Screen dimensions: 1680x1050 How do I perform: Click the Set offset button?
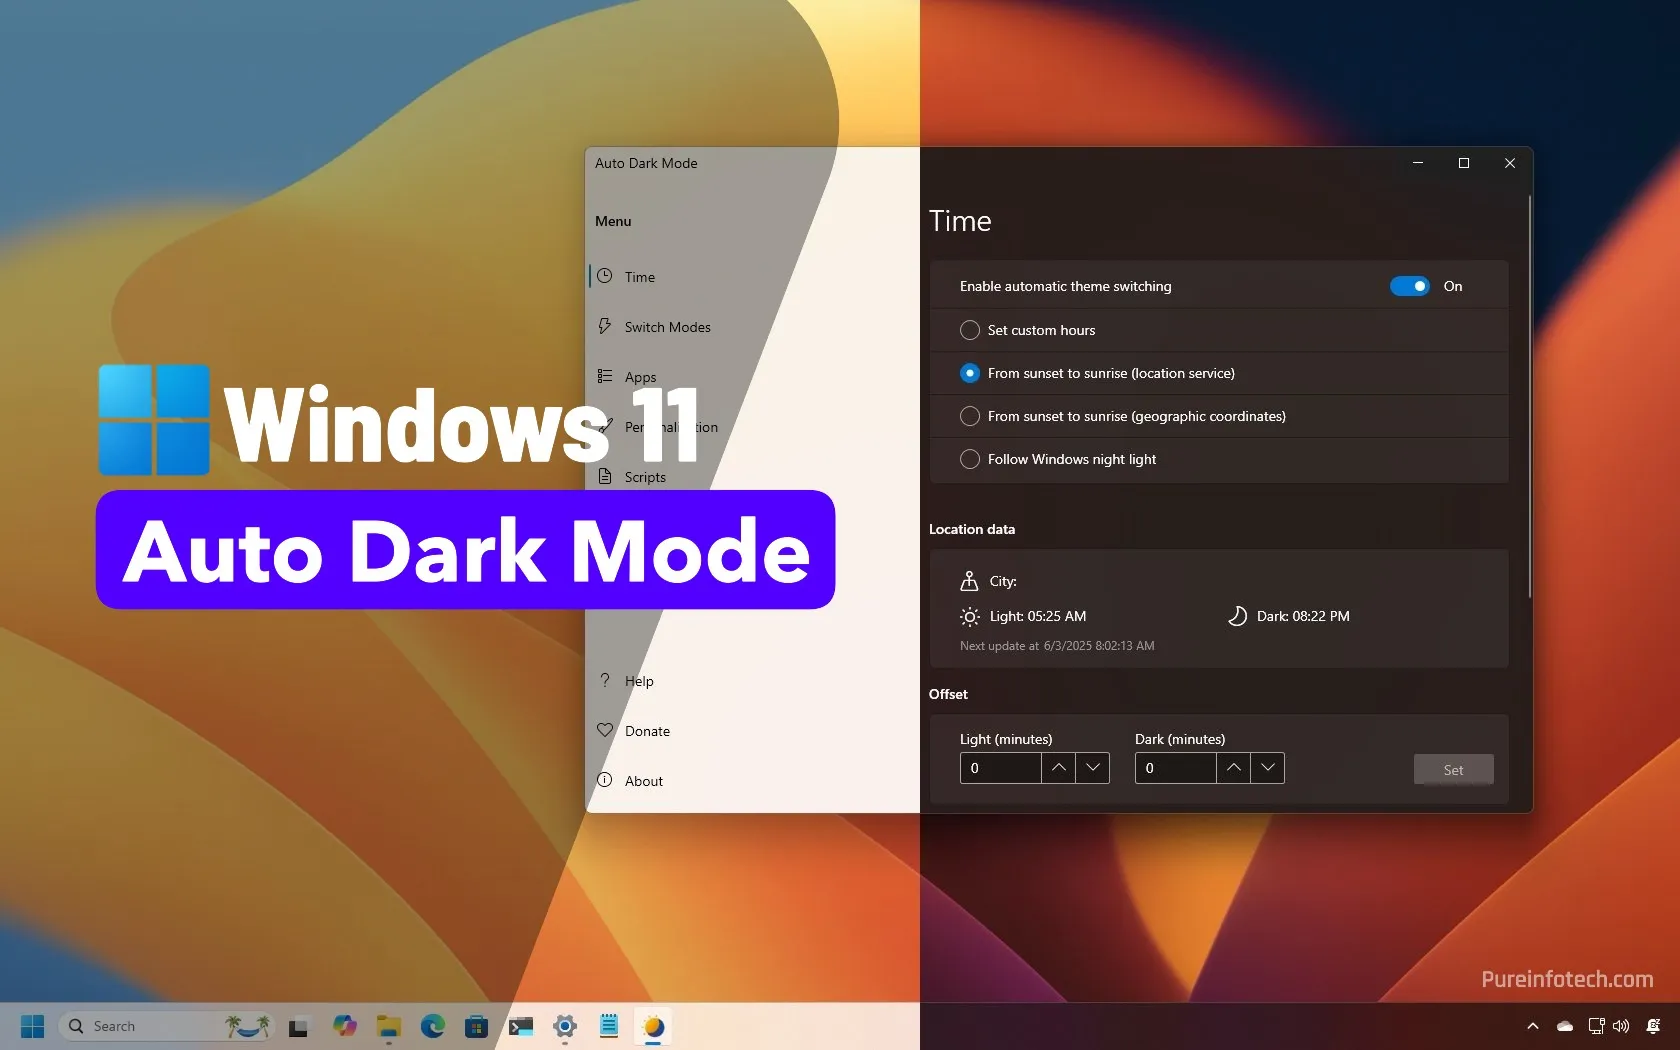coord(1454,770)
